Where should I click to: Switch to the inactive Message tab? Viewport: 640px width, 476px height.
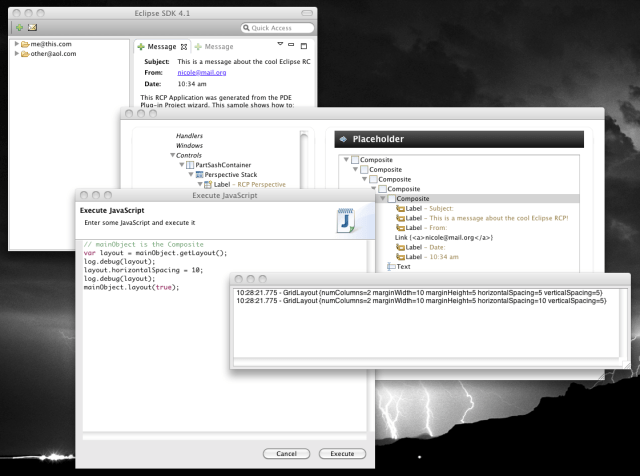[215, 47]
